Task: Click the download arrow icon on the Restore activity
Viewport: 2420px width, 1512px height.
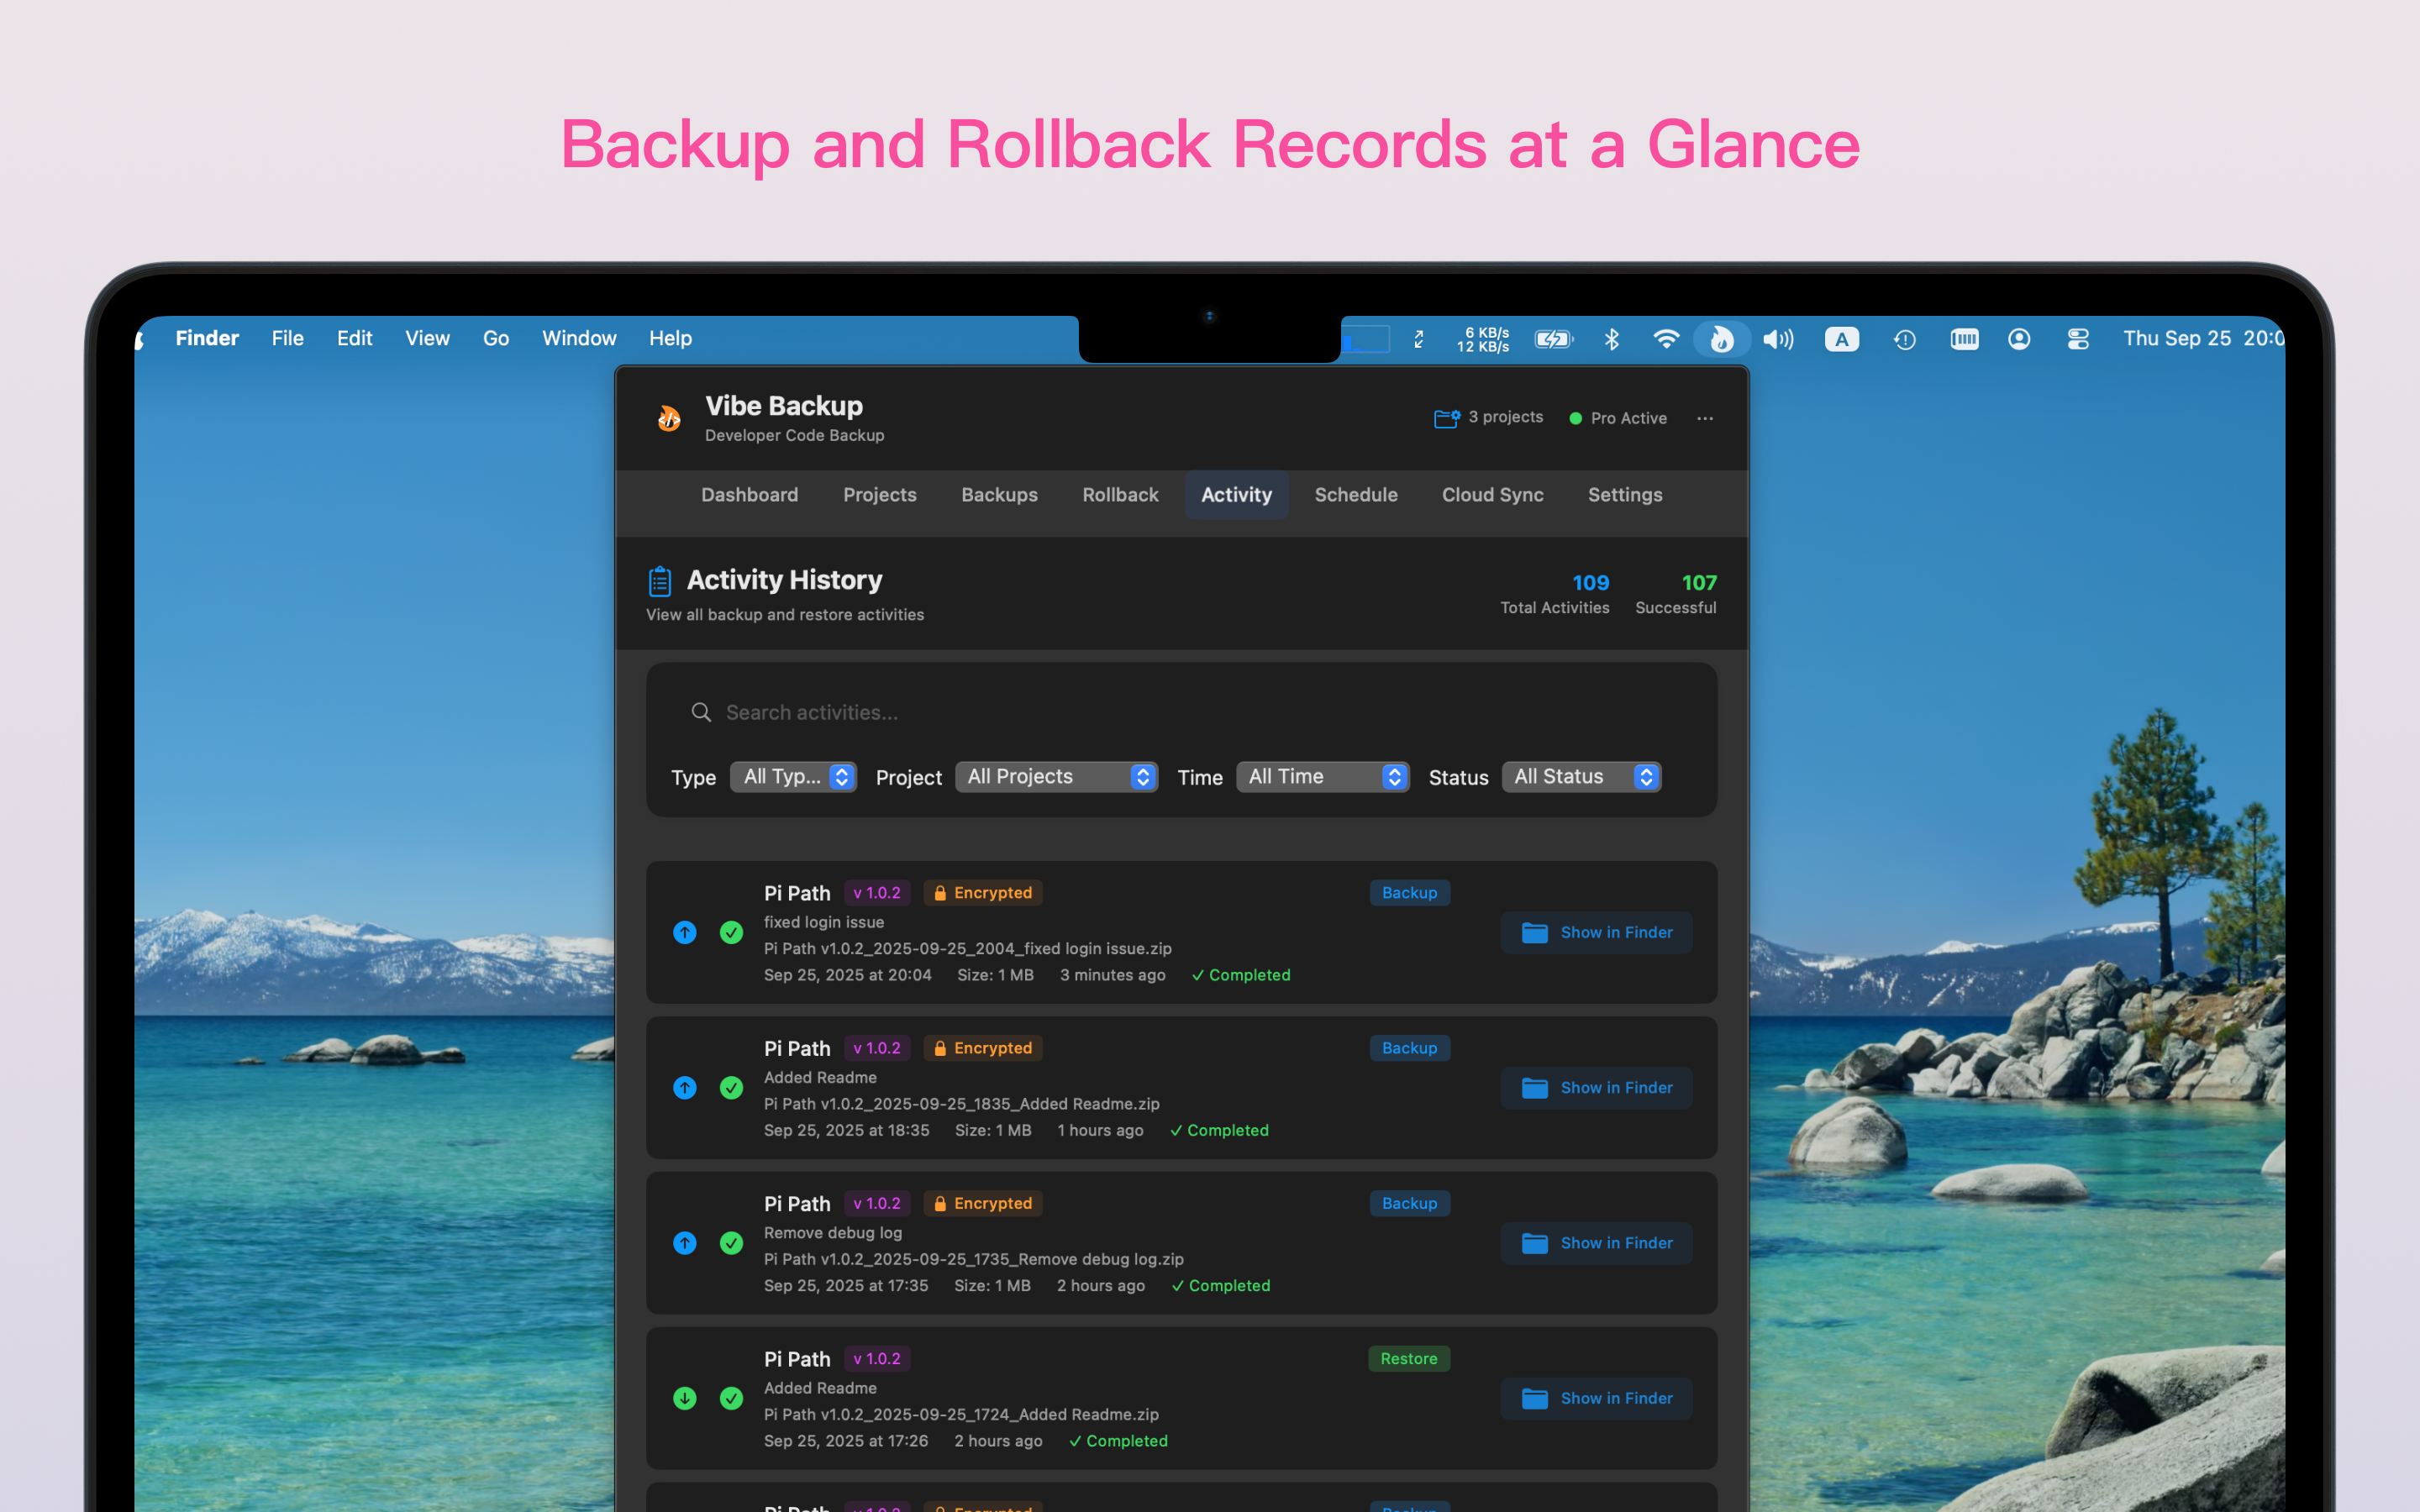Action: point(684,1398)
